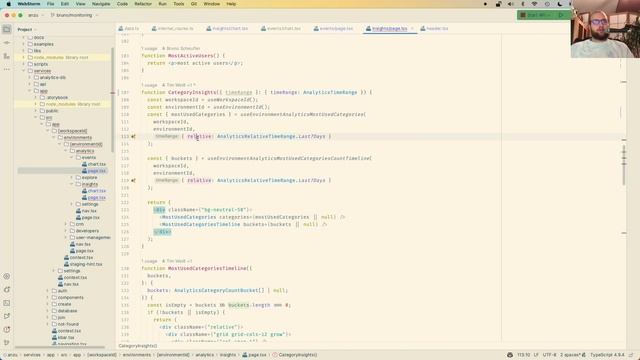Click the LF line separator widget

pyautogui.click(x=536, y=355)
